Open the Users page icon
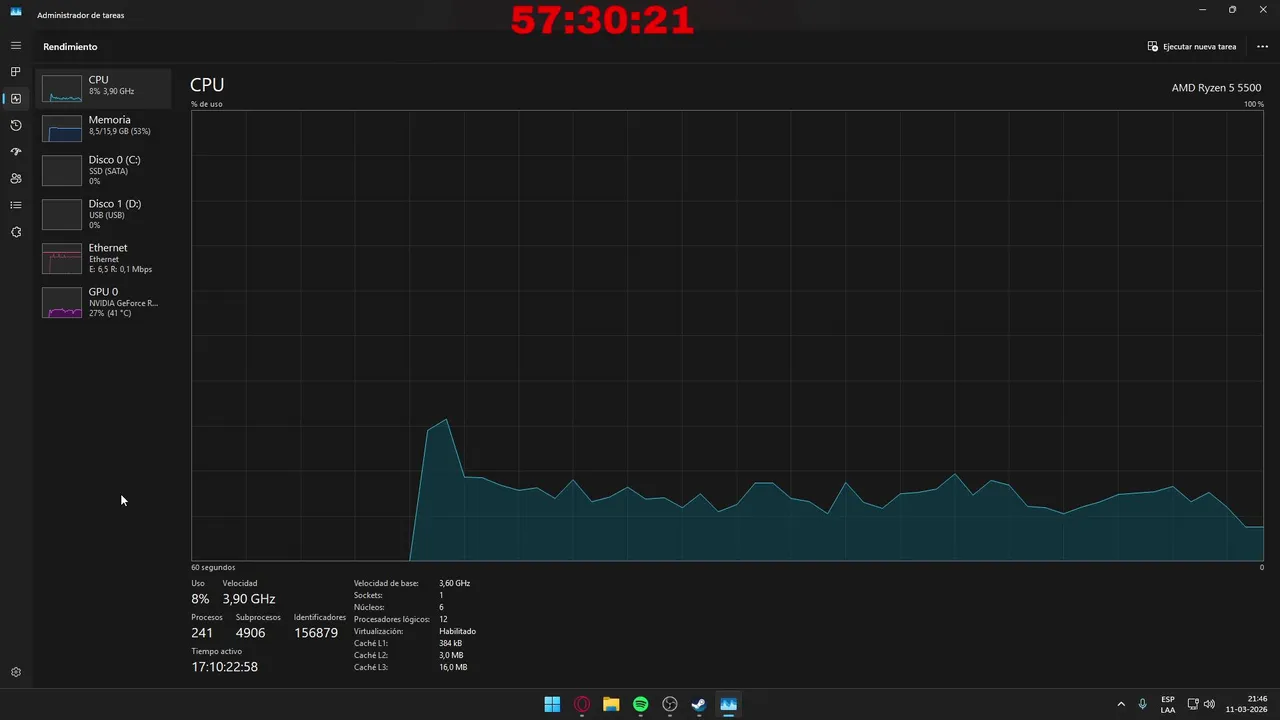The image size is (1280, 720). [x=16, y=178]
